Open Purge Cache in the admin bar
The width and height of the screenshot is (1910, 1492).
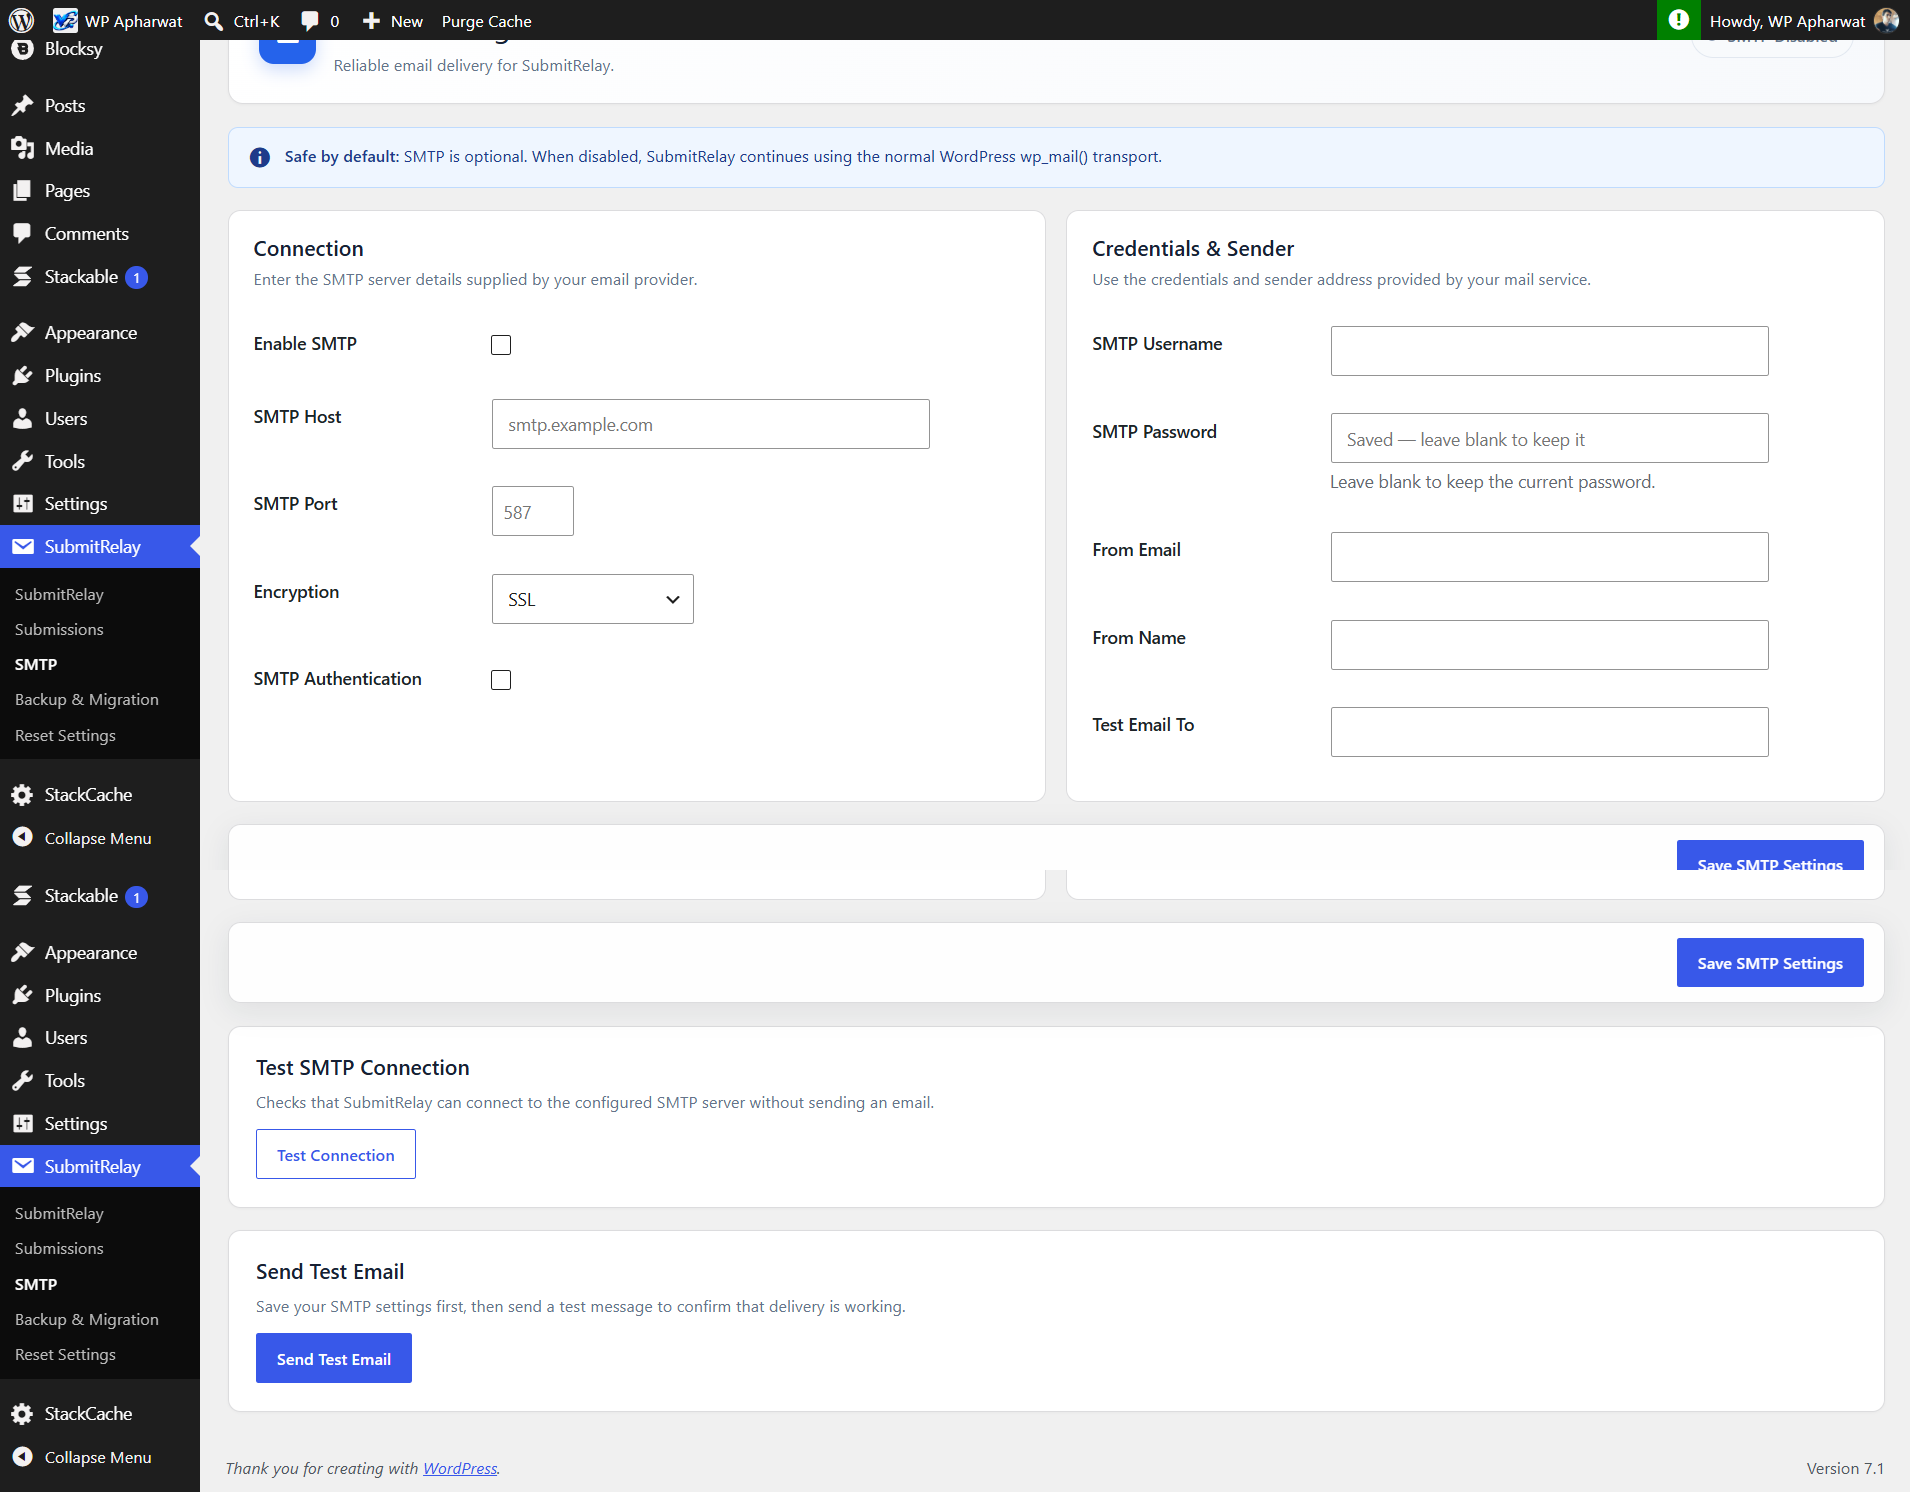[x=486, y=21]
